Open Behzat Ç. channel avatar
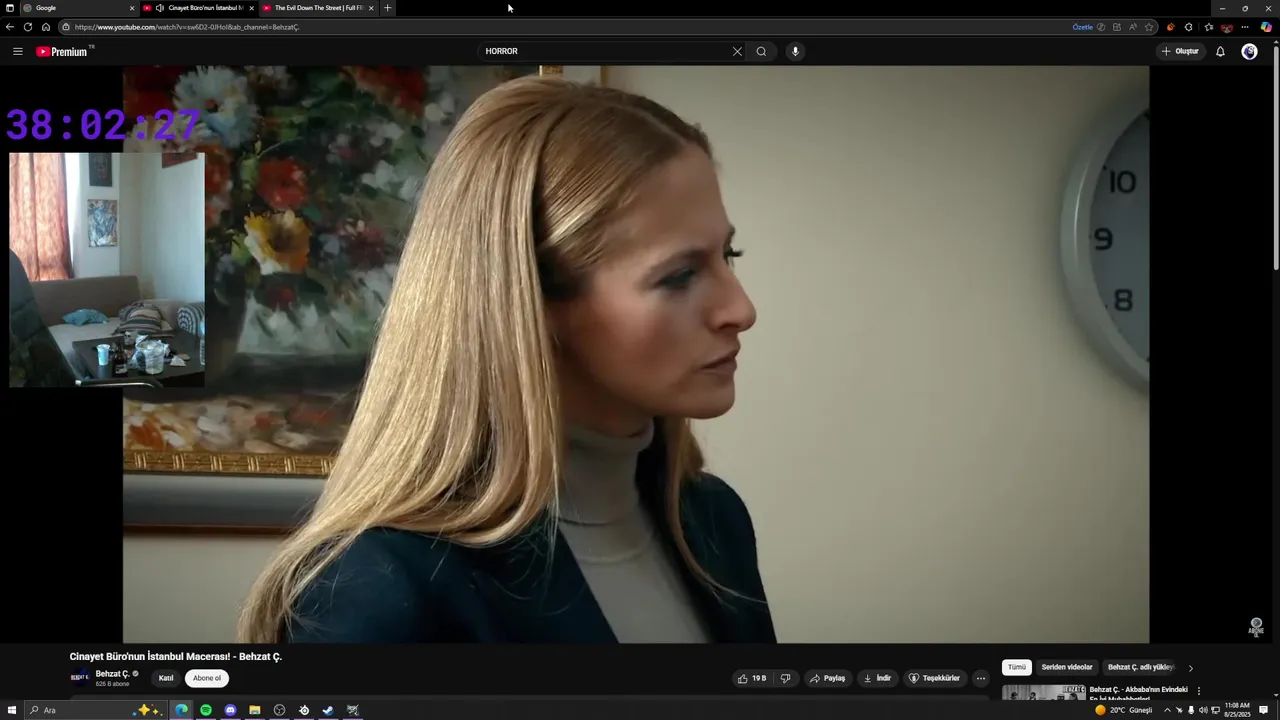This screenshot has height=720, width=1280. coord(79,678)
